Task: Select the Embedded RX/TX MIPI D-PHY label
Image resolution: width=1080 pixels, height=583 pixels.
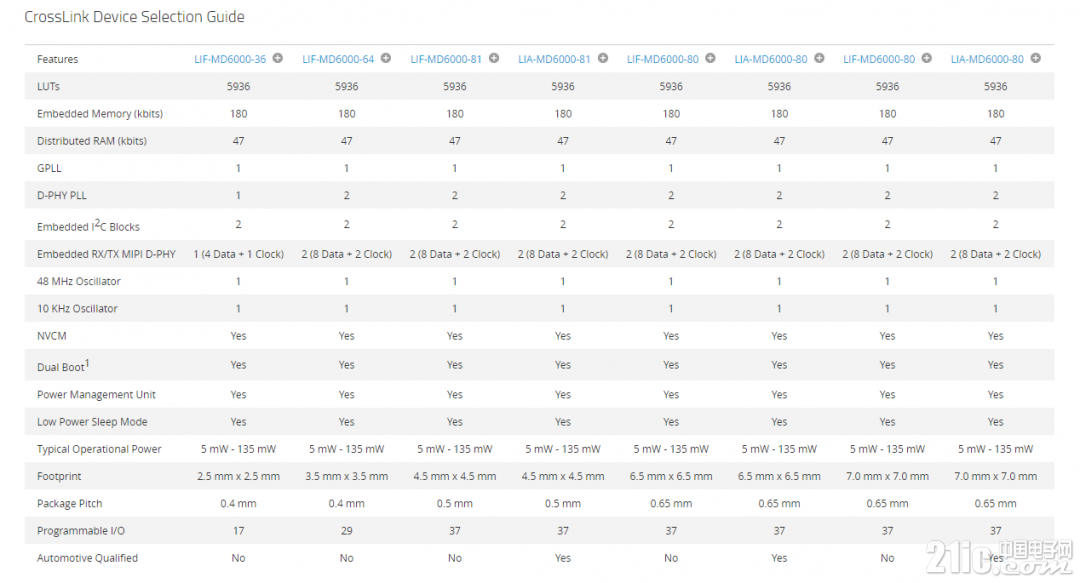Action: coord(106,254)
